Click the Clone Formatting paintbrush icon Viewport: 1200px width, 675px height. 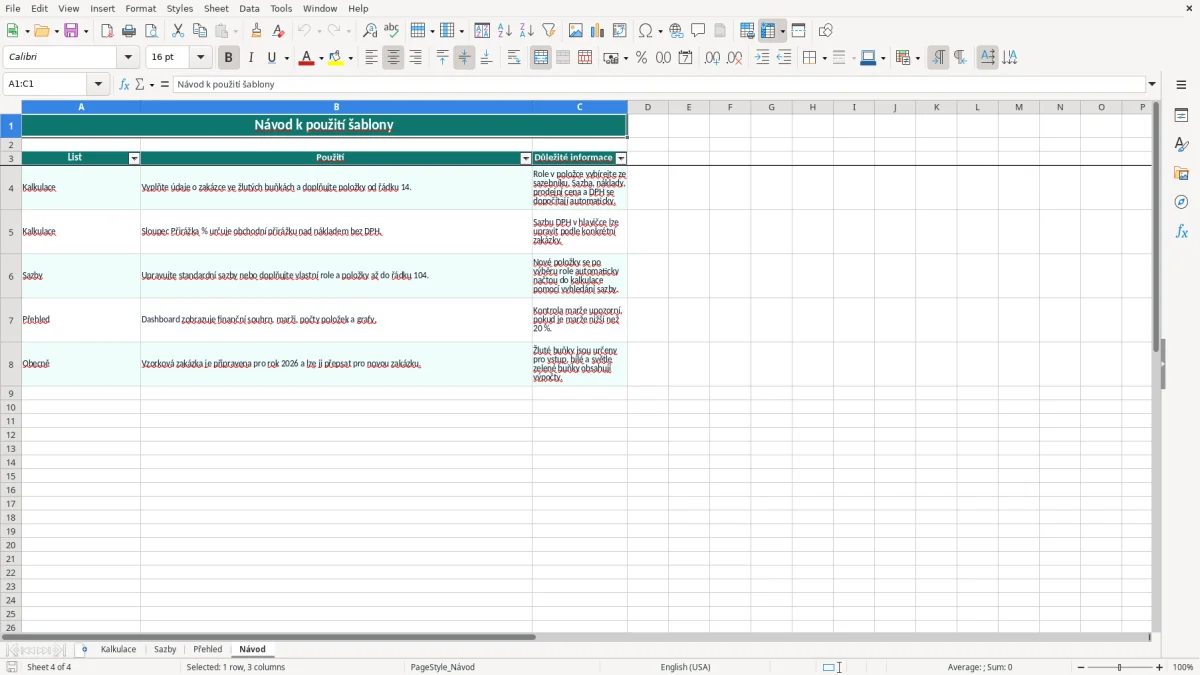pyautogui.click(x=256, y=31)
